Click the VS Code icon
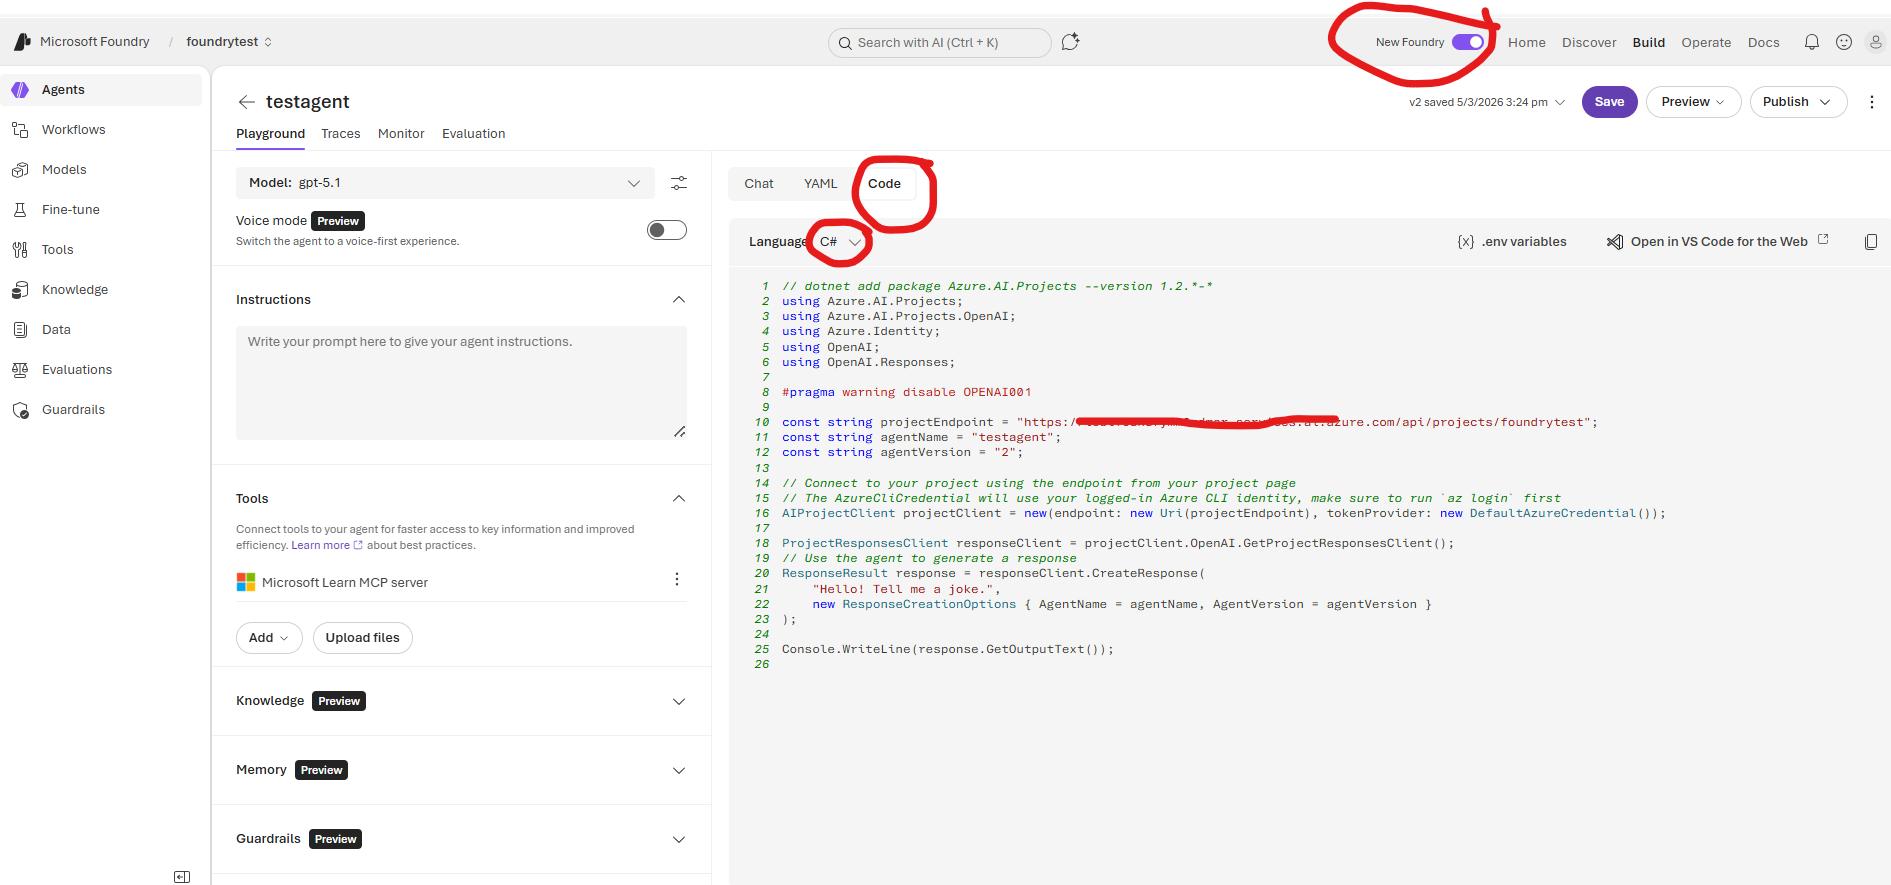 [x=1615, y=242]
